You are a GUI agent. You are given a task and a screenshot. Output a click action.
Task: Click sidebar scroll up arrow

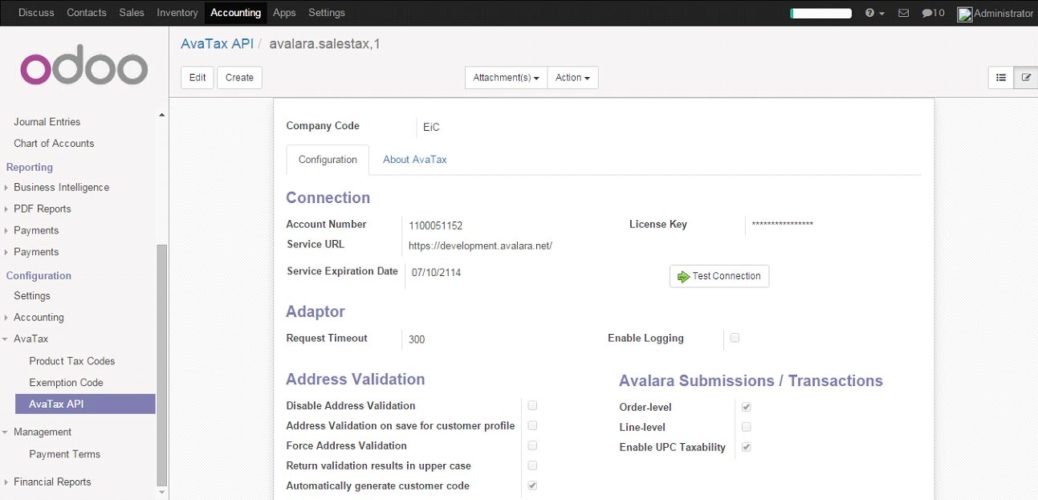point(162,115)
